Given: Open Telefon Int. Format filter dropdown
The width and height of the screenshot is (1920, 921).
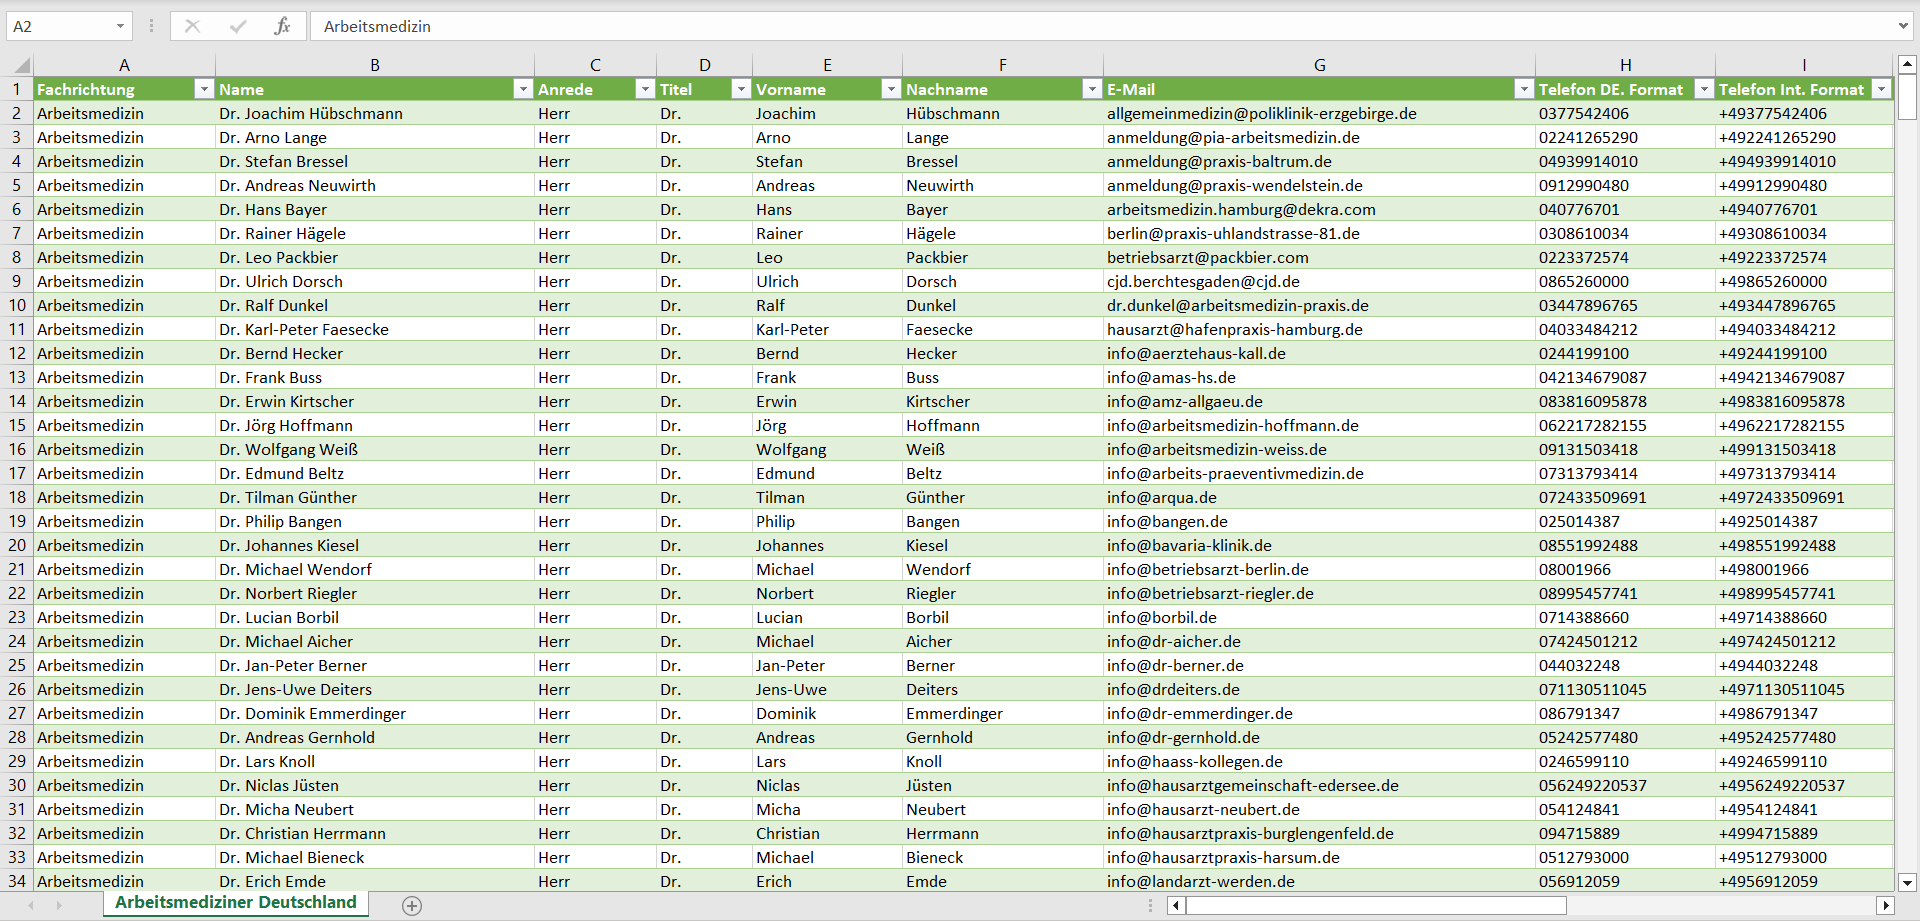Looking at the screenshot, I should pos(1882,89).
